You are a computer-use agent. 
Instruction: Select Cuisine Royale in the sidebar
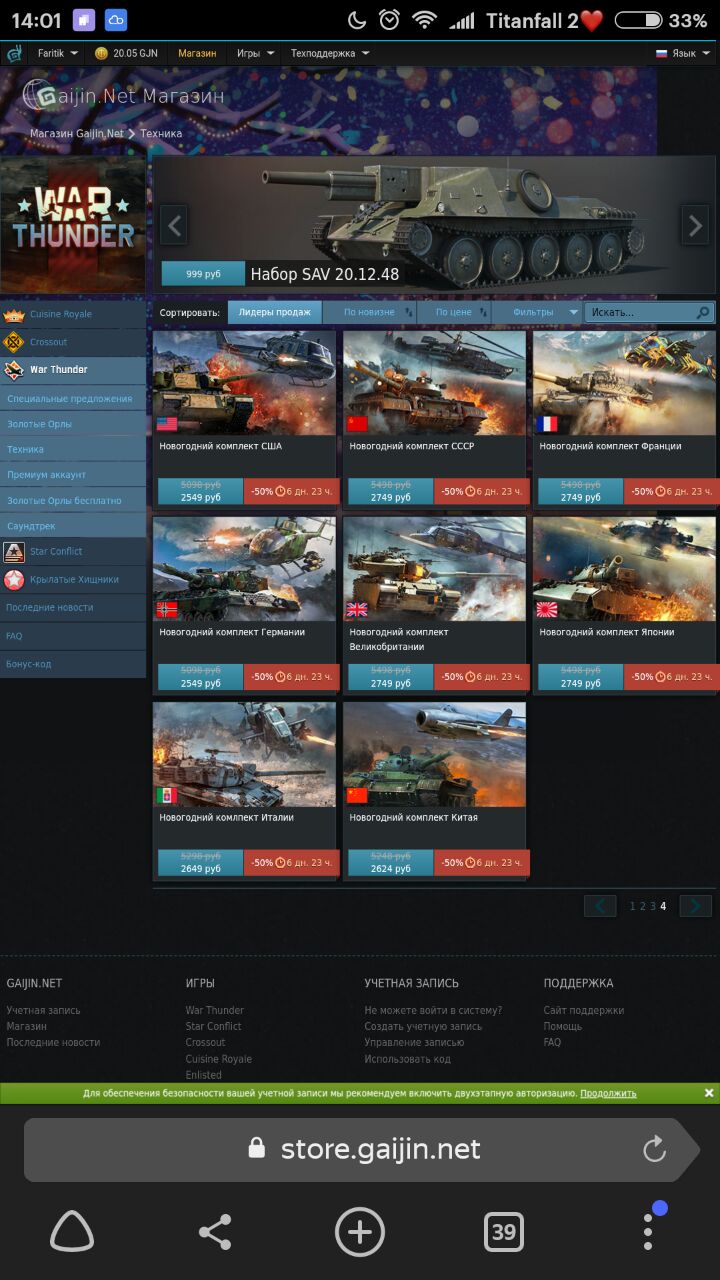[x=73, y=314]
